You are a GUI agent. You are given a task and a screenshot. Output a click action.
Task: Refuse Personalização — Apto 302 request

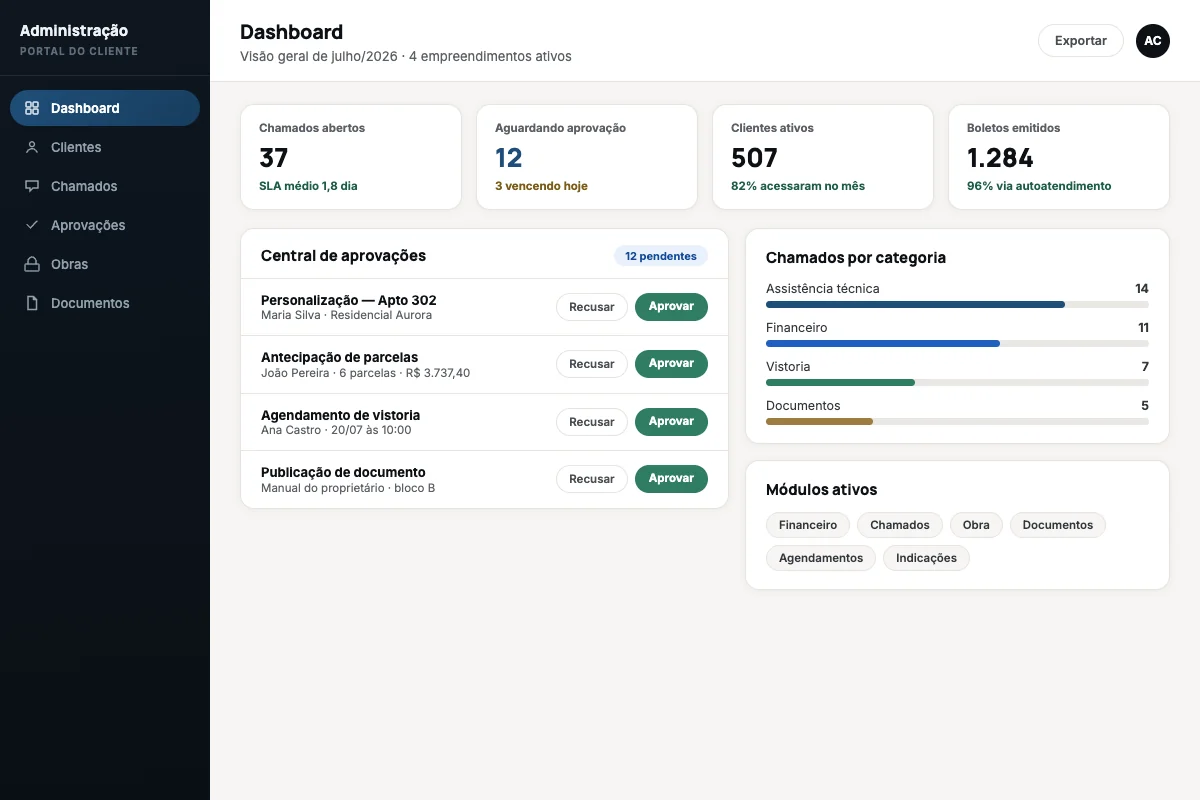point(592,307)
